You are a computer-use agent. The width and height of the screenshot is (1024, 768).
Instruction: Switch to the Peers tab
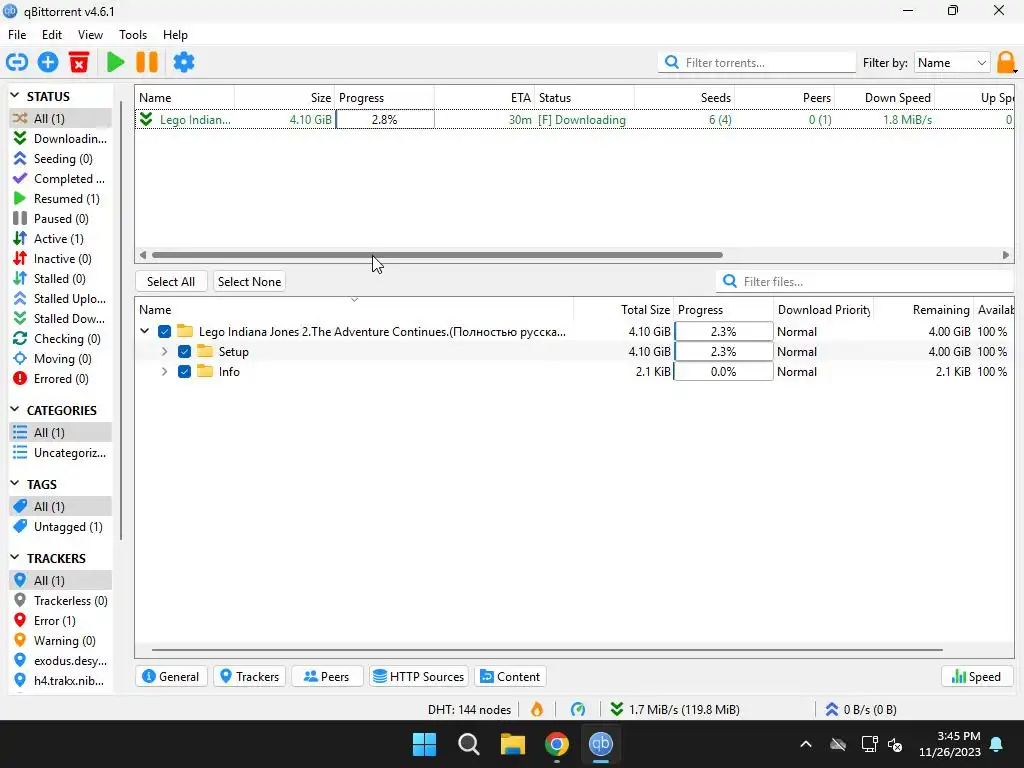point(327,677)
